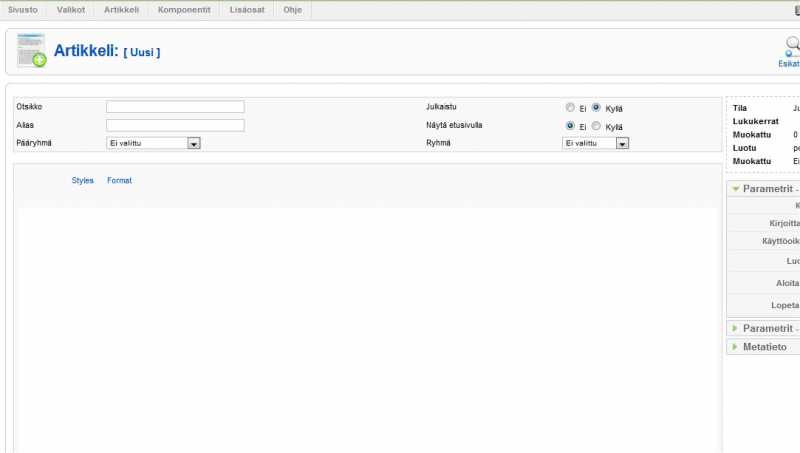
Task: Click inside the article editor text area
Action: (x=367, y=320)
